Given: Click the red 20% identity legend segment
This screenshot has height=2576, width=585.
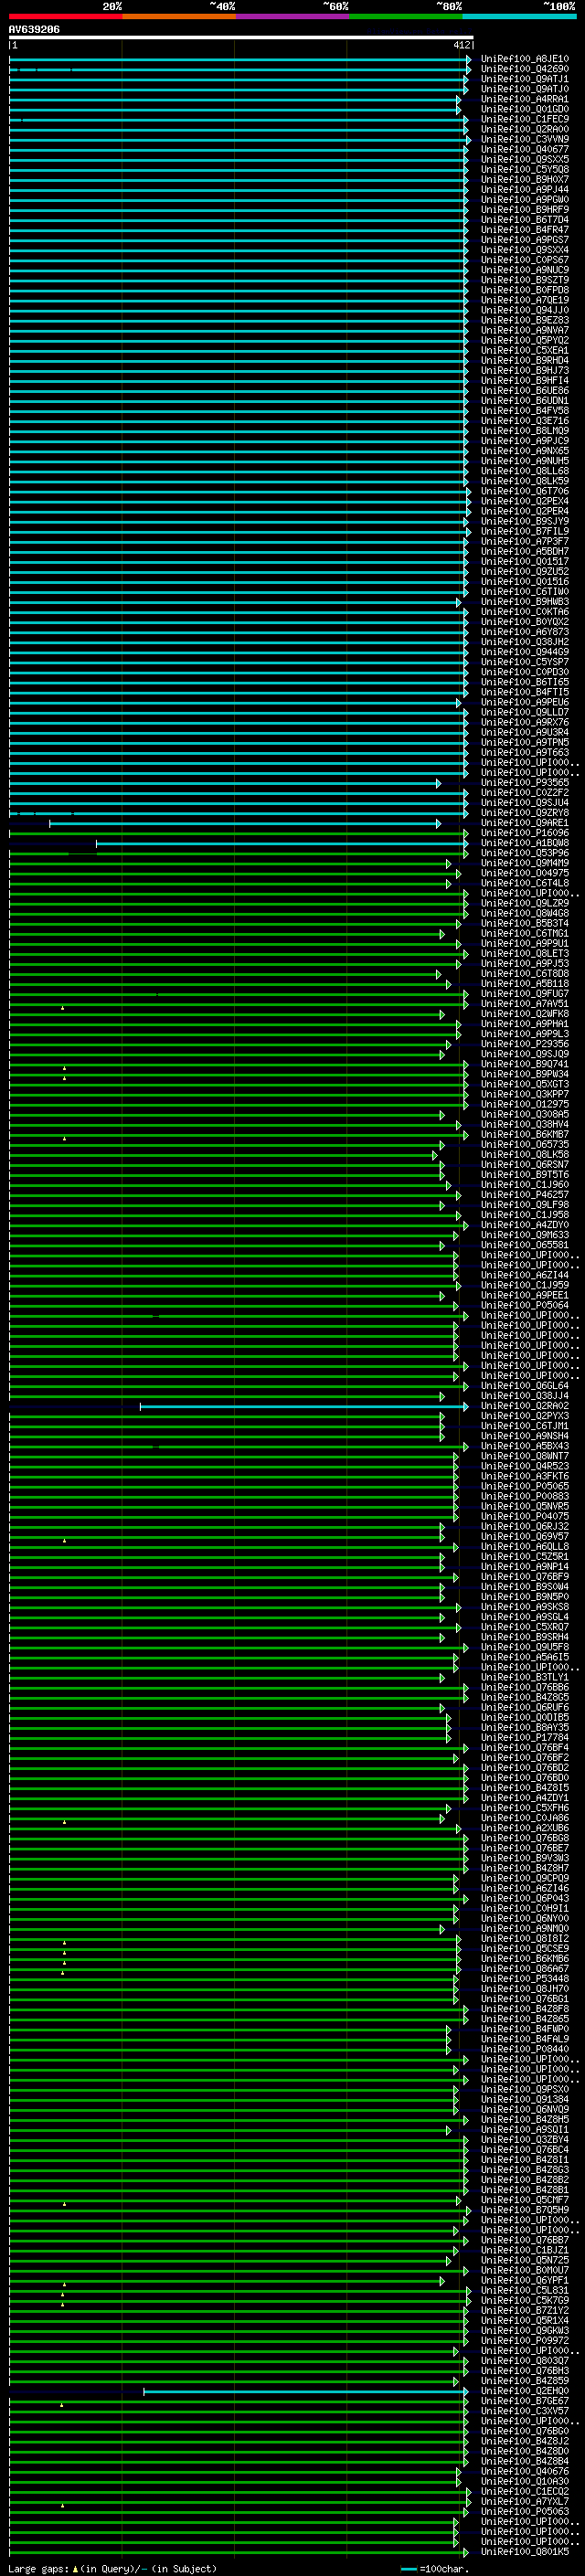Looking at the screenshot, I should [x=65, y=16].
